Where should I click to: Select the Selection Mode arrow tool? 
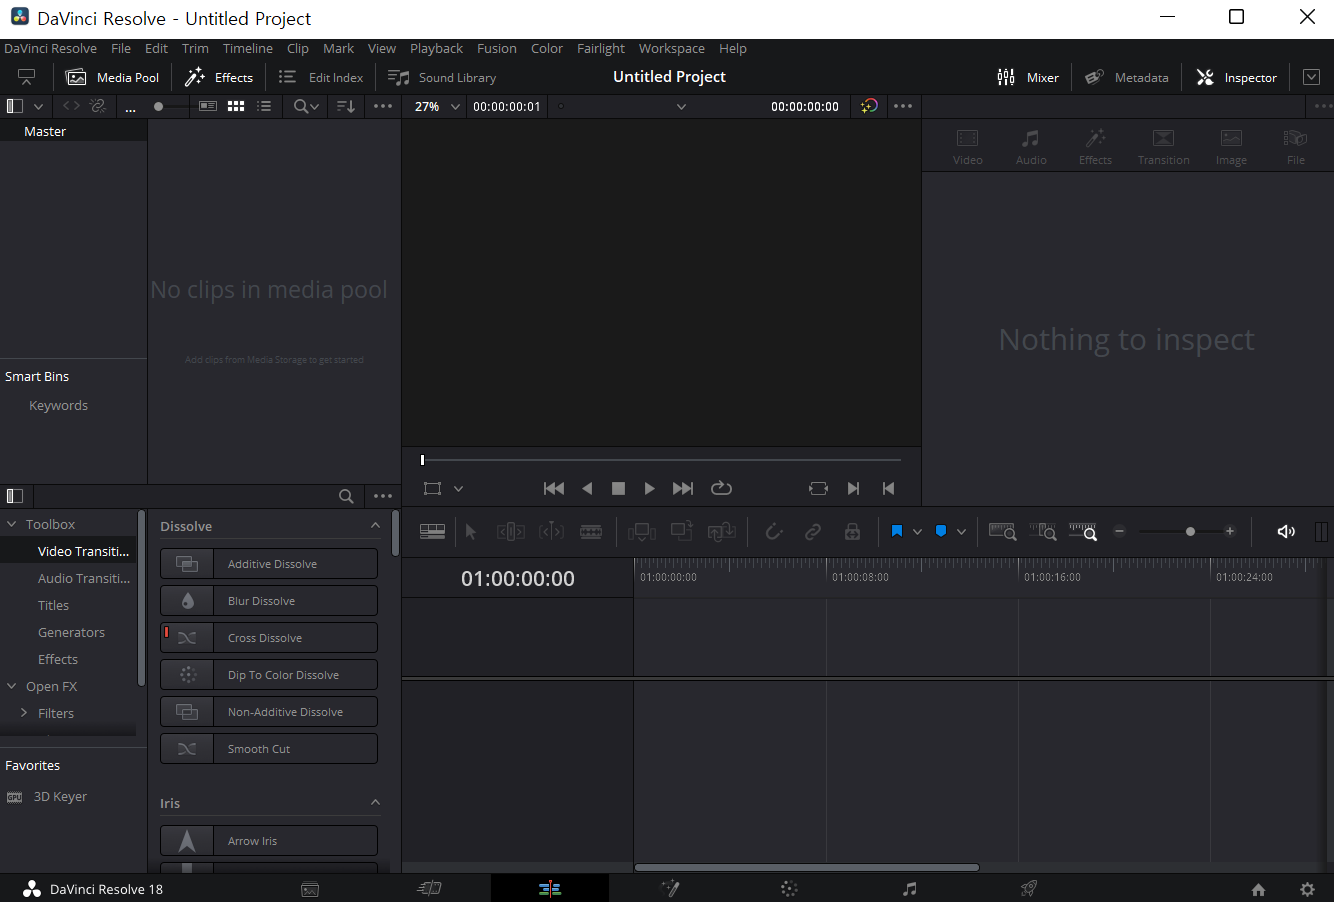471,531
